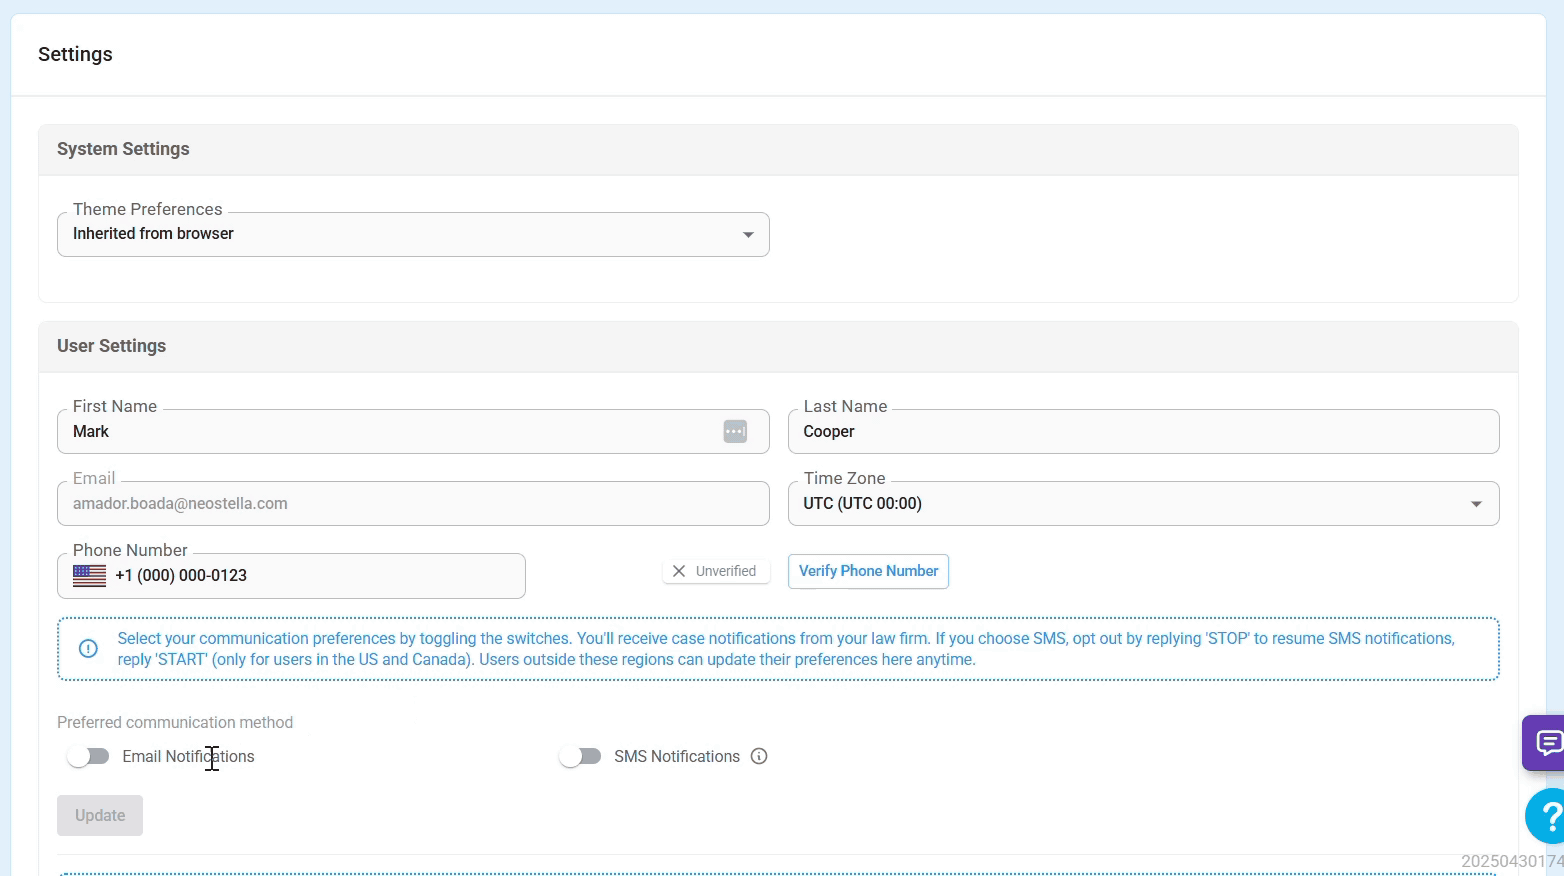
Task: Click the X icon on the Unverified badge
Action: 679,571
